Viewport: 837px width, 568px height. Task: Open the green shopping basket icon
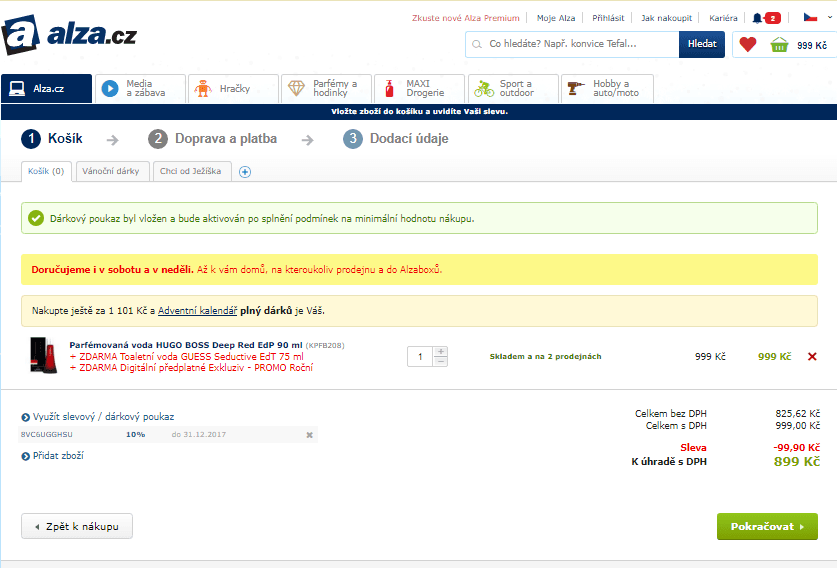tap(779, 45)
